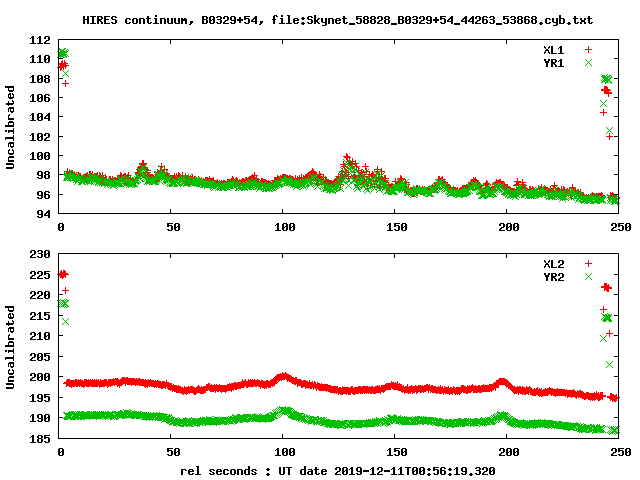Click the x-axis tick label 50 under the lower plot
This screenshot has height=480, width=640.
(173, 452)
